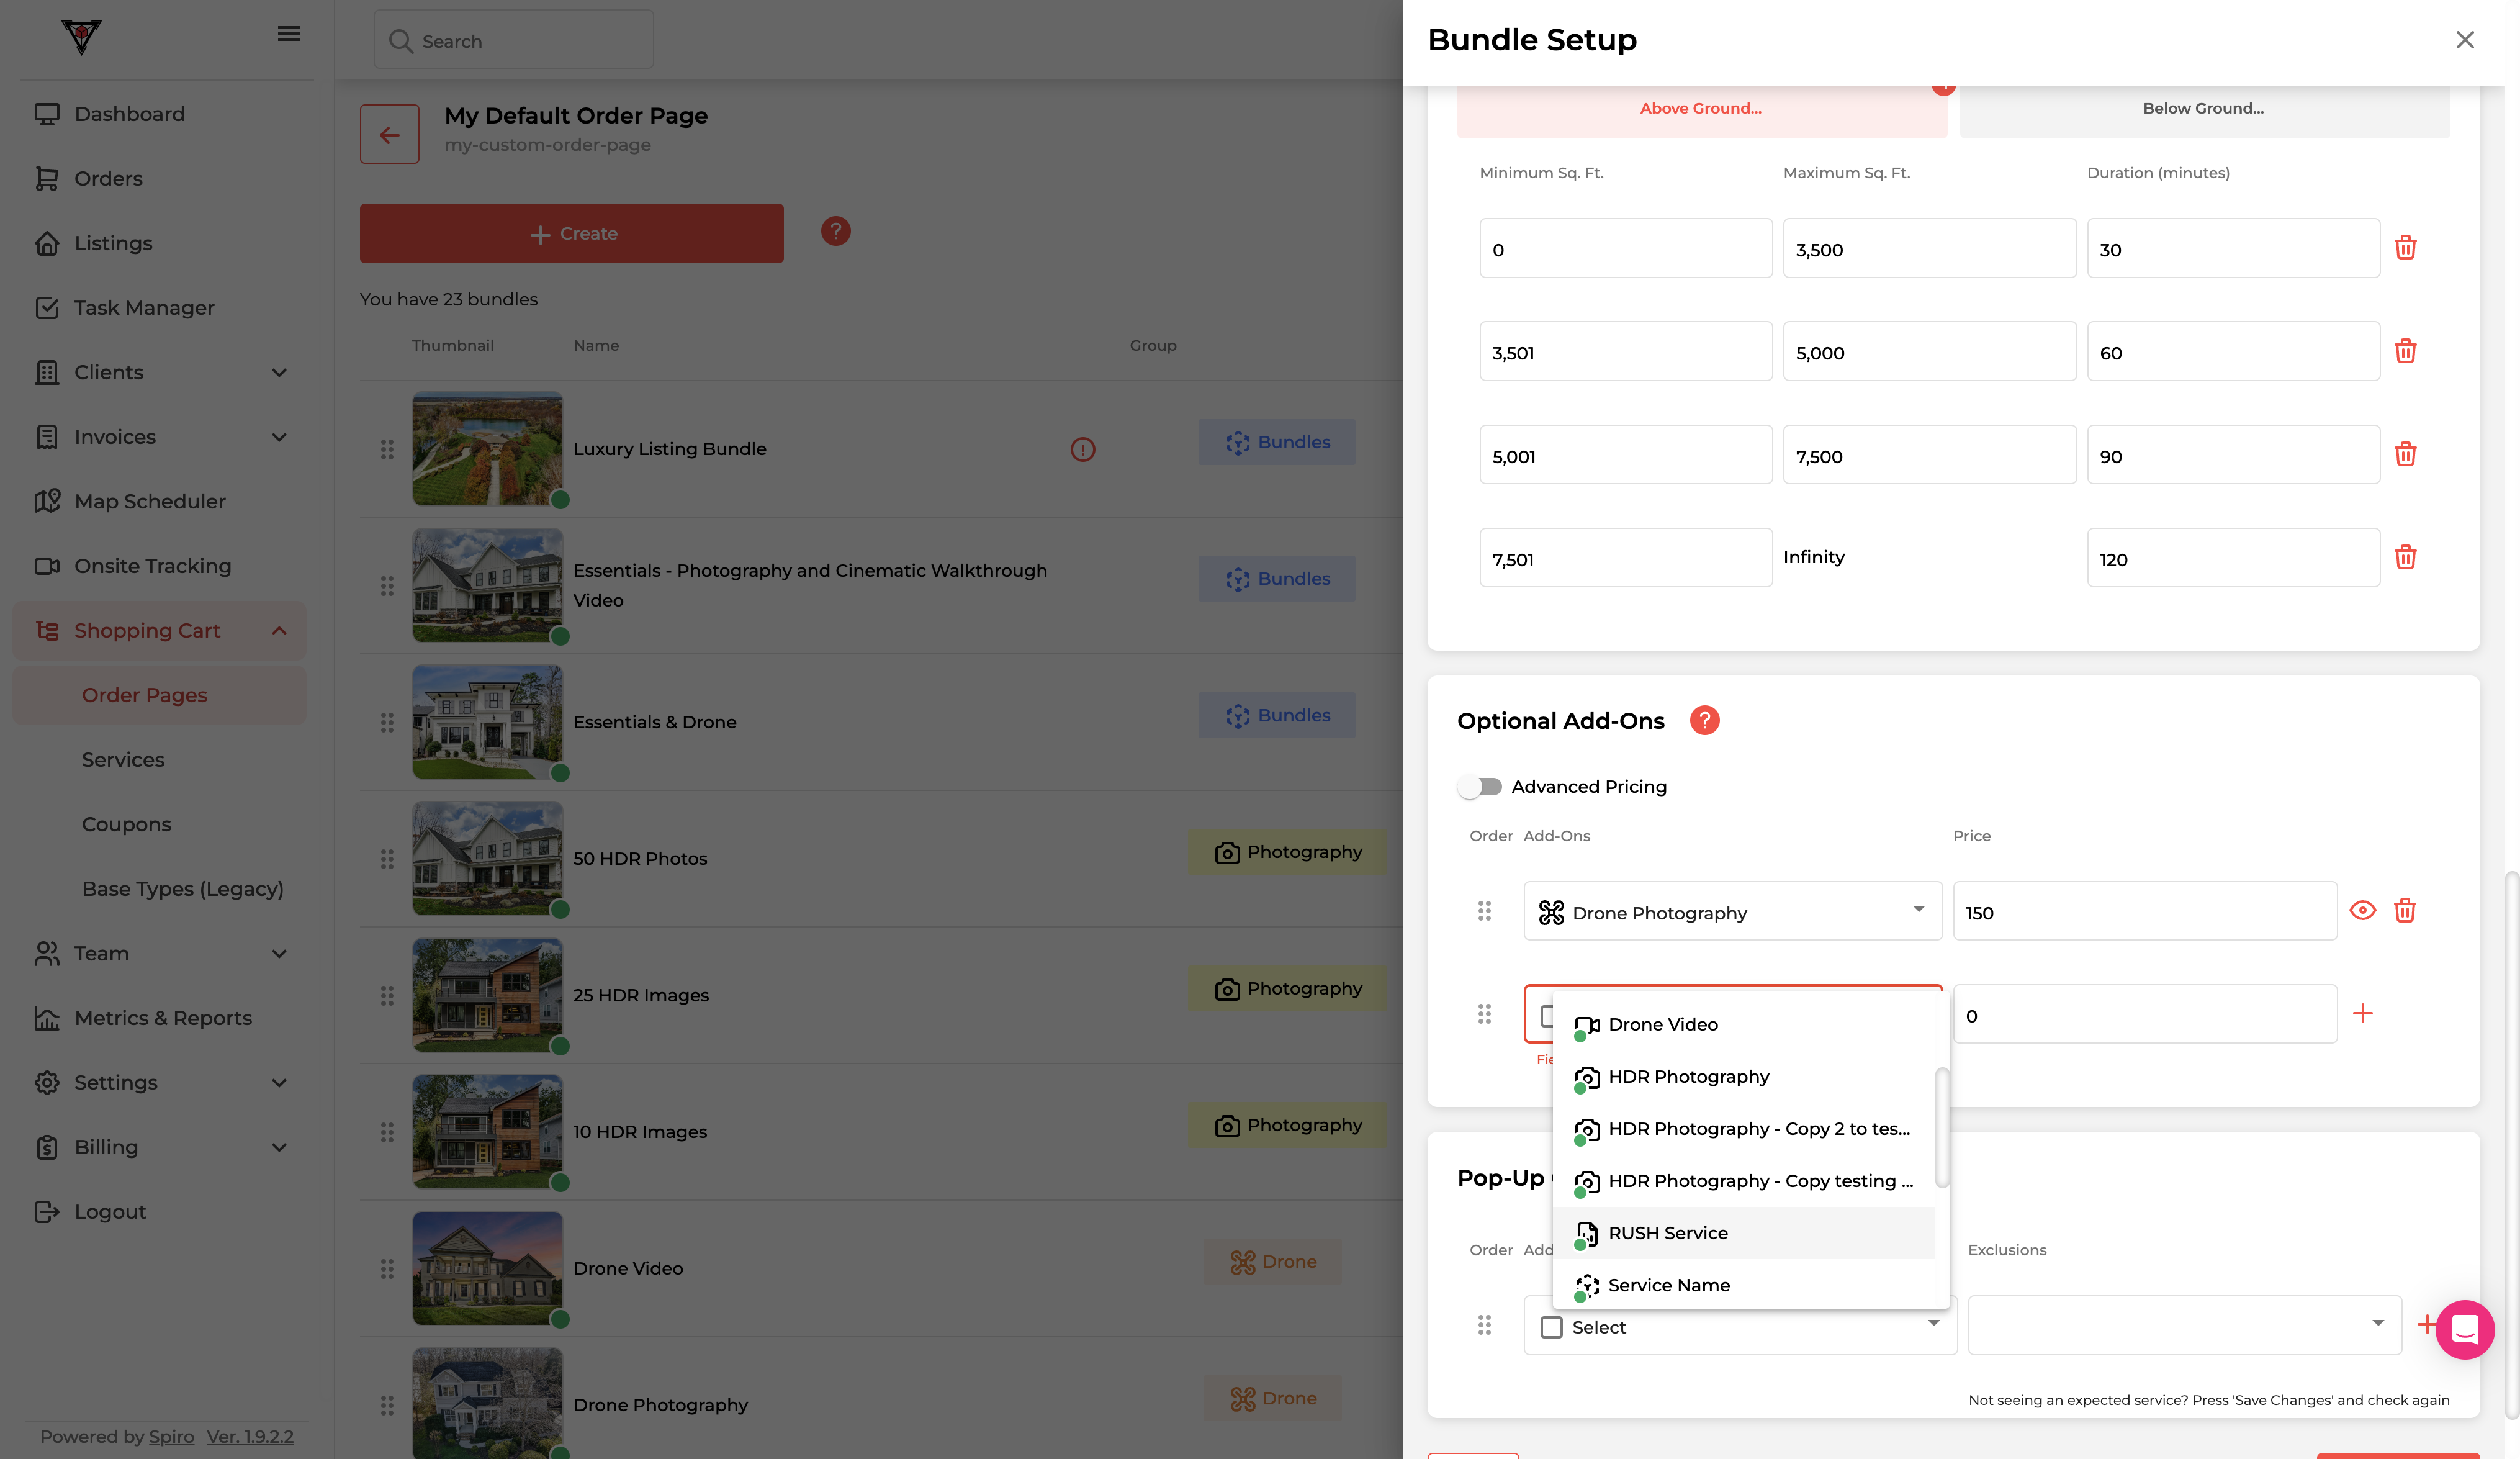Add the new optional add-on with plus icon

[2362, 1013]
